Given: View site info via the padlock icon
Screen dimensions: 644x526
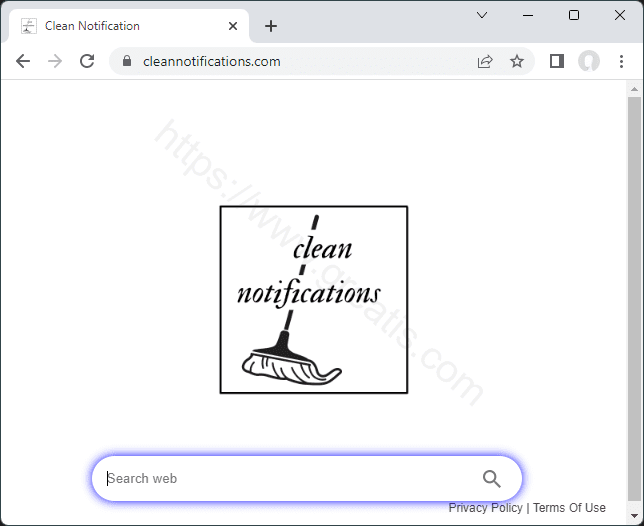Looking at the screenshot, I should click(x=126, y=61).
